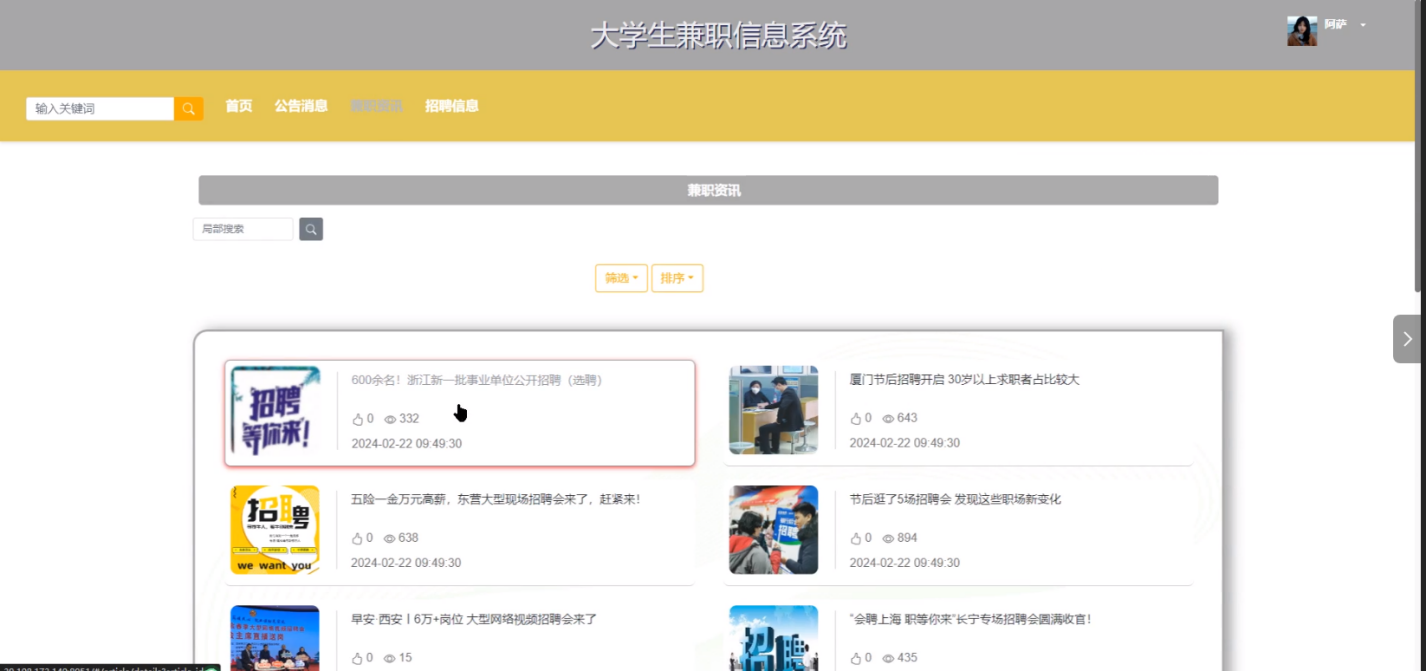
Task: Click view-count eye icon showing 894
Action: (x=888, y=539)
